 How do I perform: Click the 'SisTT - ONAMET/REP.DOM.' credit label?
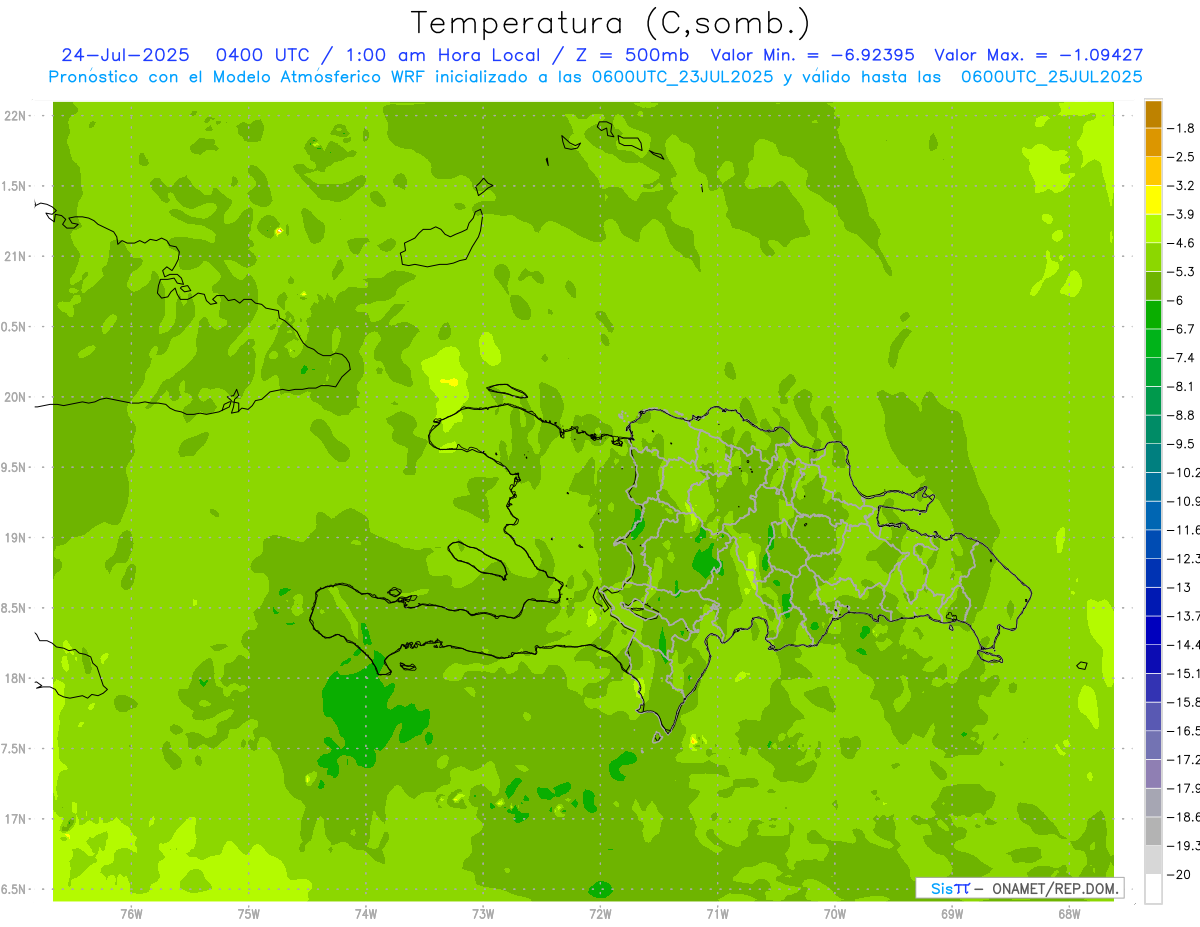(1019, 888)
